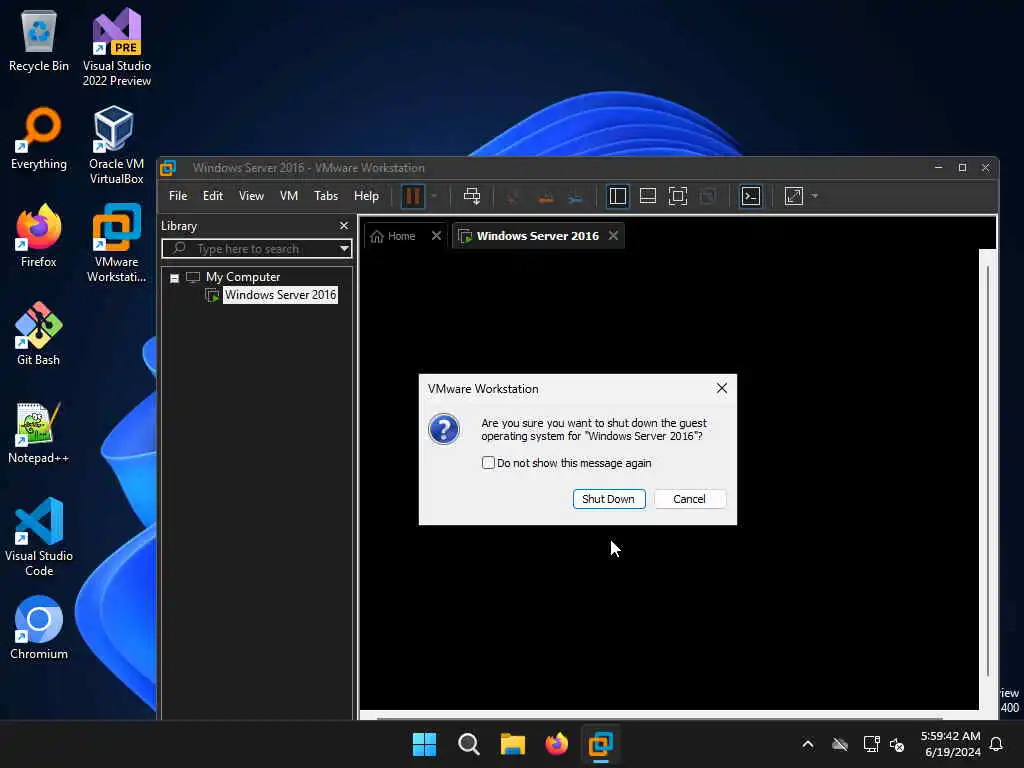Toggle the console view icon
This screenshot has height=768, width=1024.
(x=751, y=196)
